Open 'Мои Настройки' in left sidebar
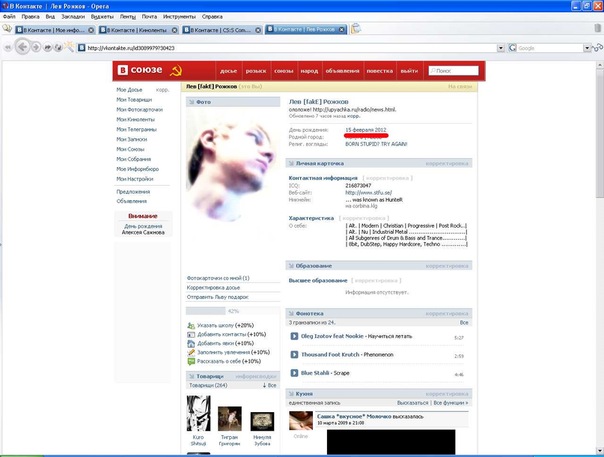The image size is (604, 457). tap(133, 177)
